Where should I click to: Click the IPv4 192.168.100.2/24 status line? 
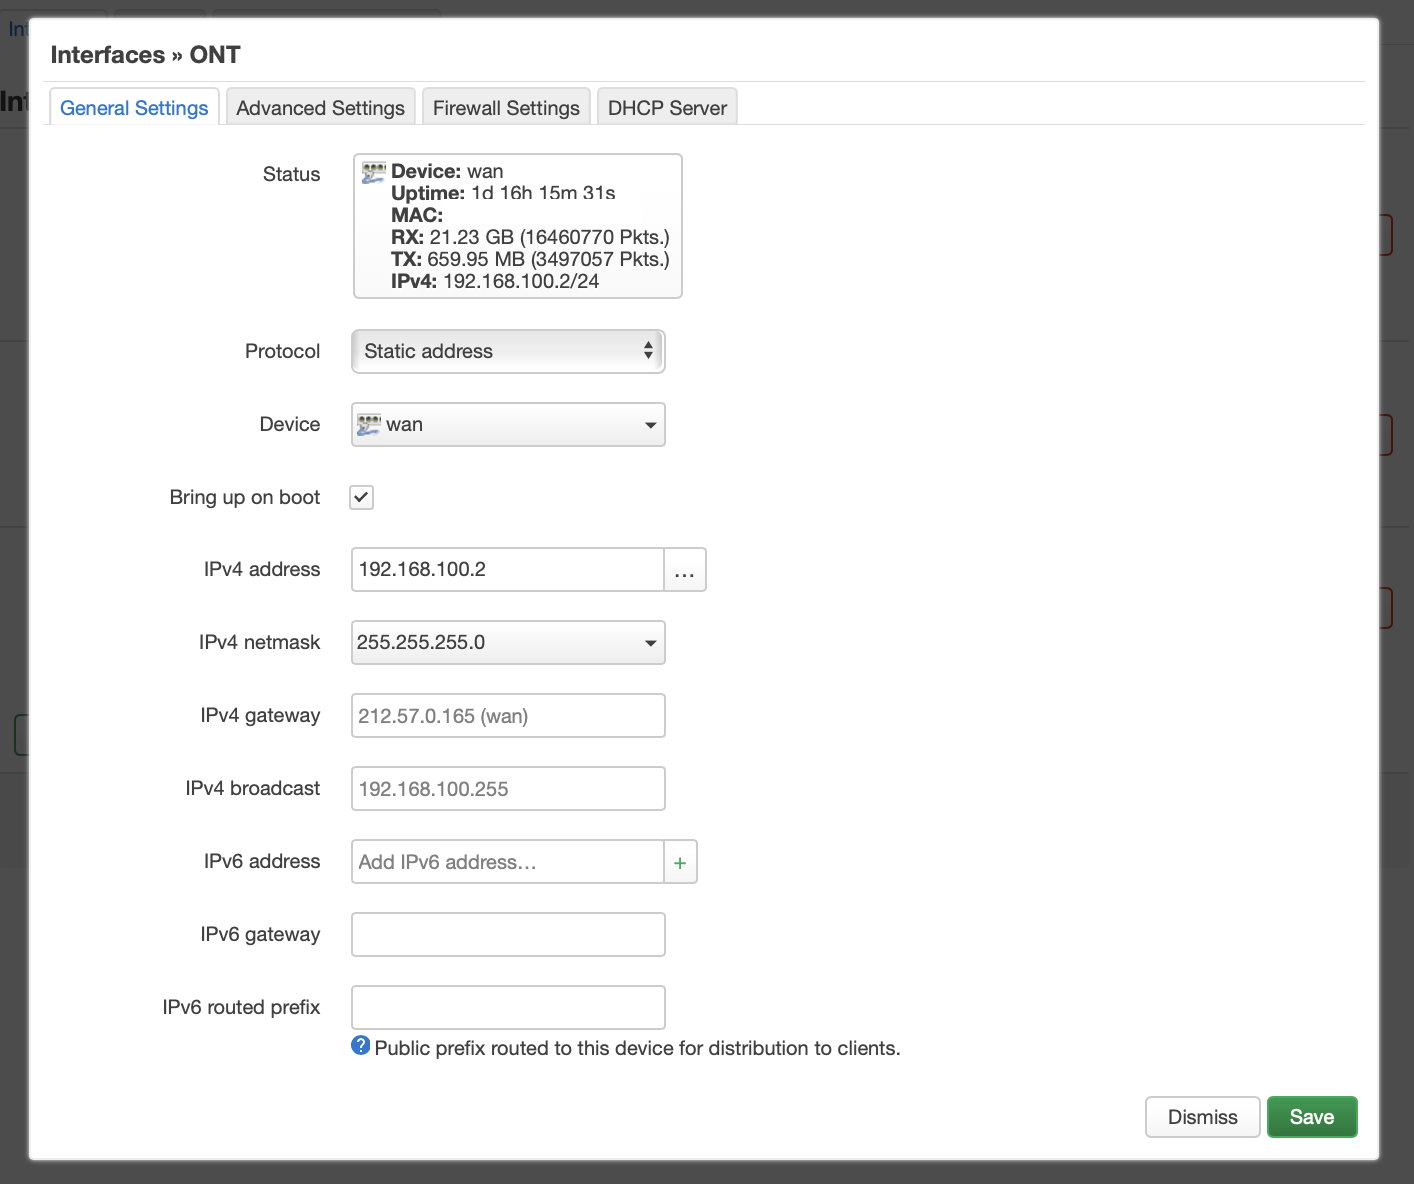[x=495, y=281]
